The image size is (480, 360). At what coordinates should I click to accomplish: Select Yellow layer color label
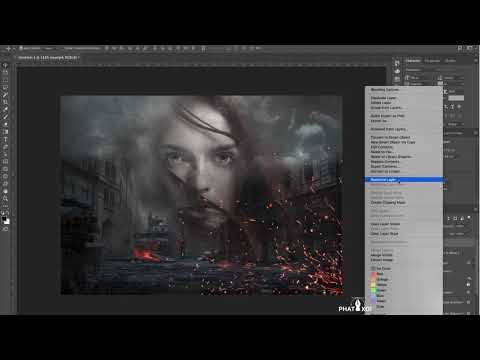click(x=379, y=285)
